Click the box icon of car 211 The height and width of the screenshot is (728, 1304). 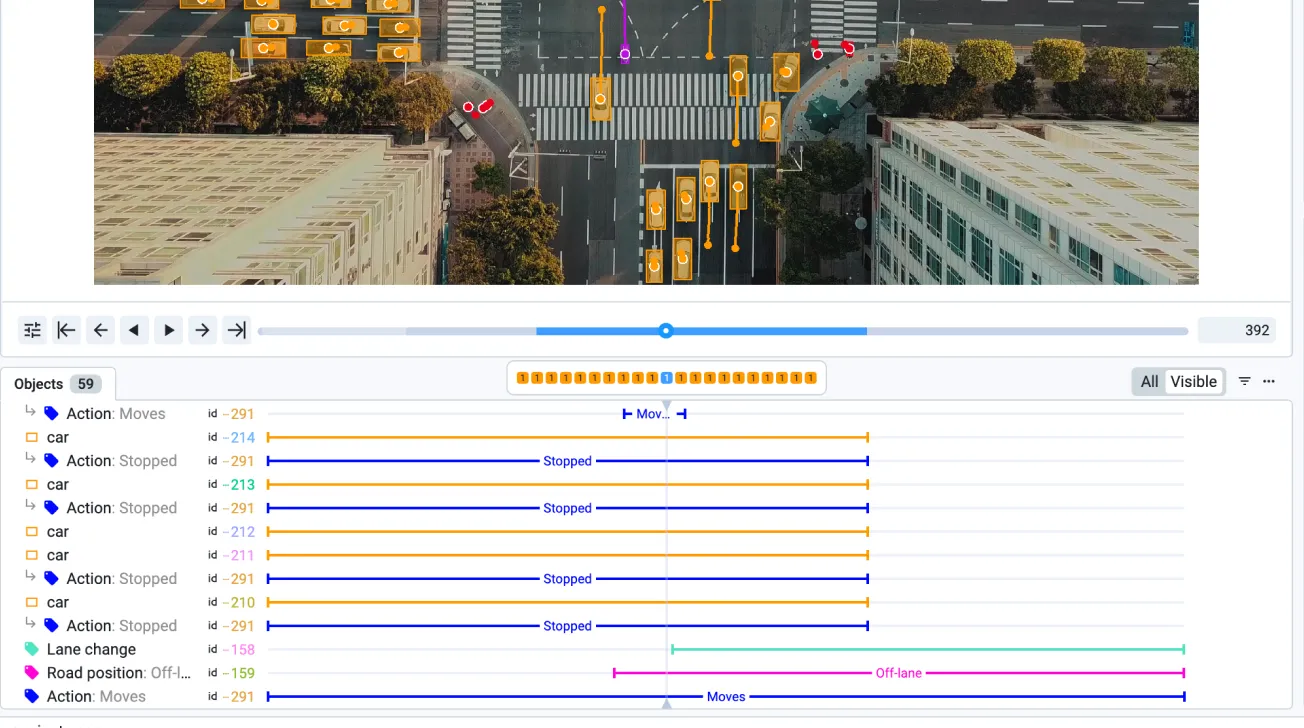coord(31,555)
